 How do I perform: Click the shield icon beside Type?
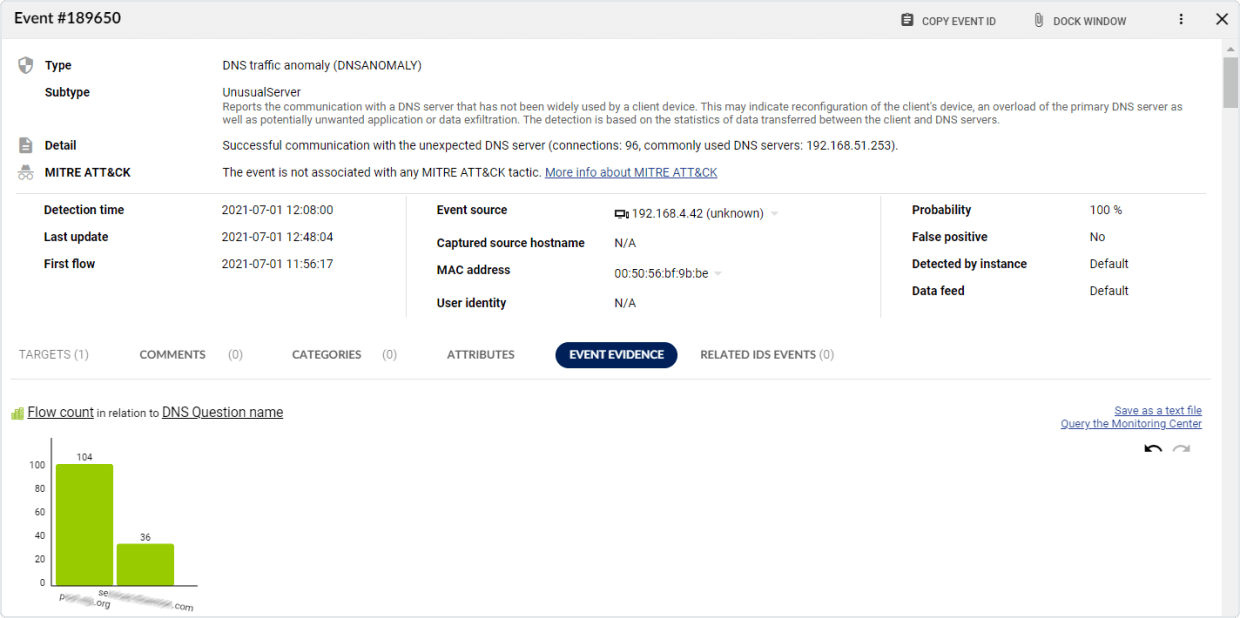(24, 63)
